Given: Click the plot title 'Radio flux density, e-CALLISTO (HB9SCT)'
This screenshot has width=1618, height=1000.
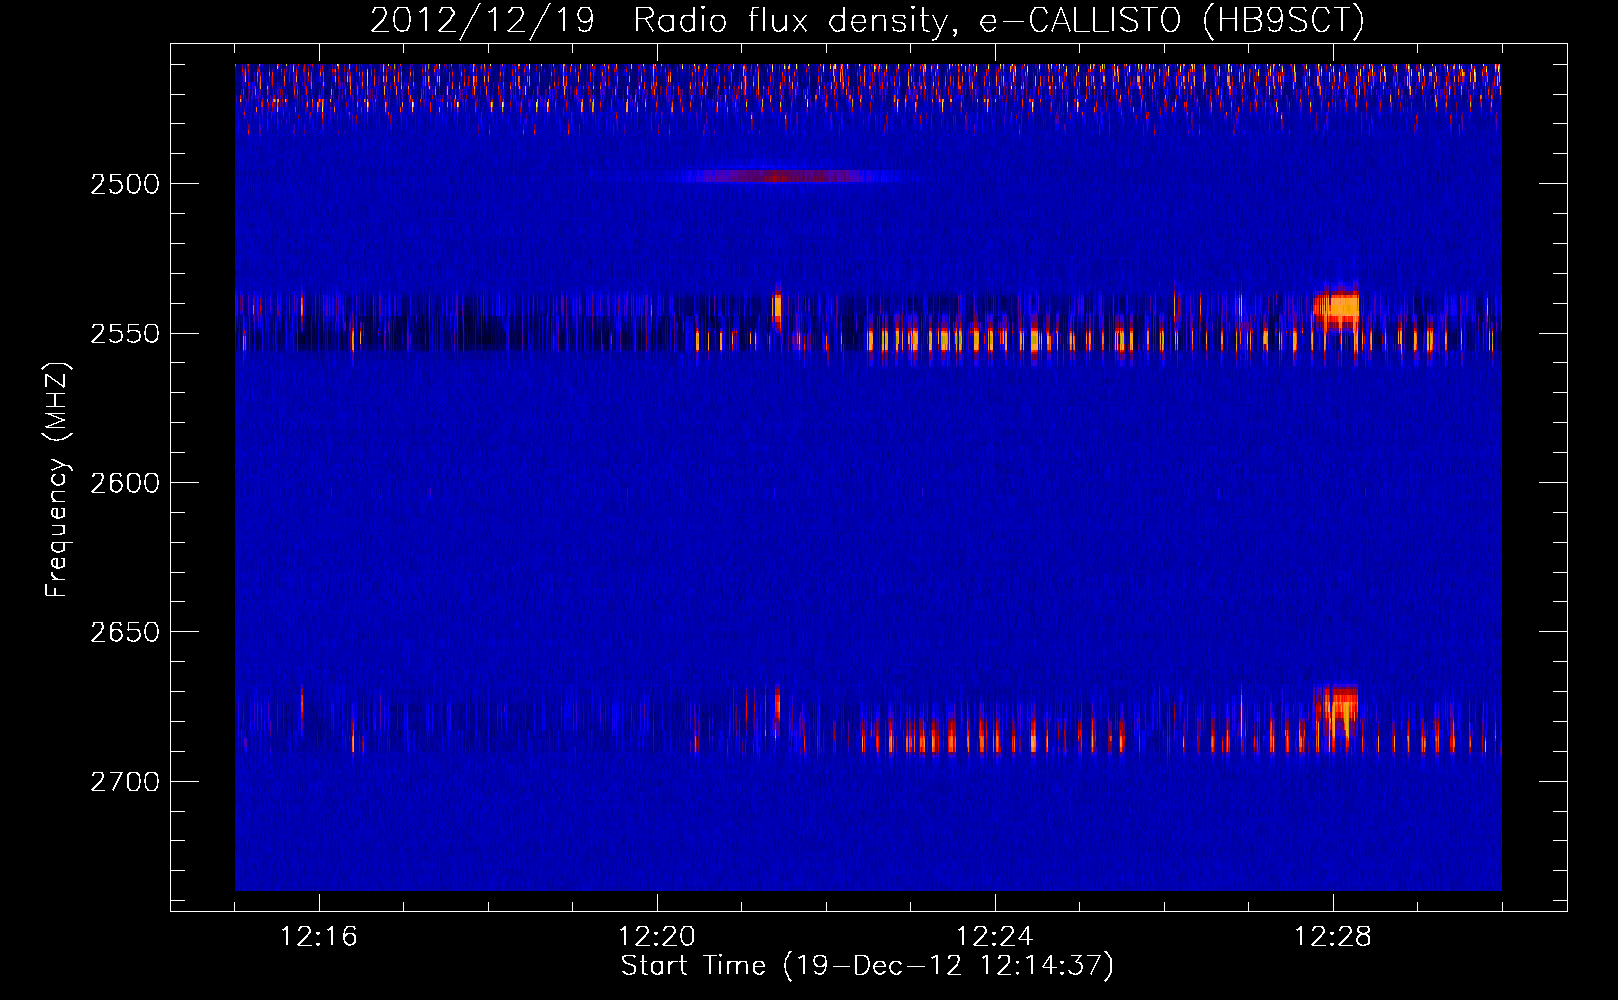Looking at the screenshot, I should (999, 21).
